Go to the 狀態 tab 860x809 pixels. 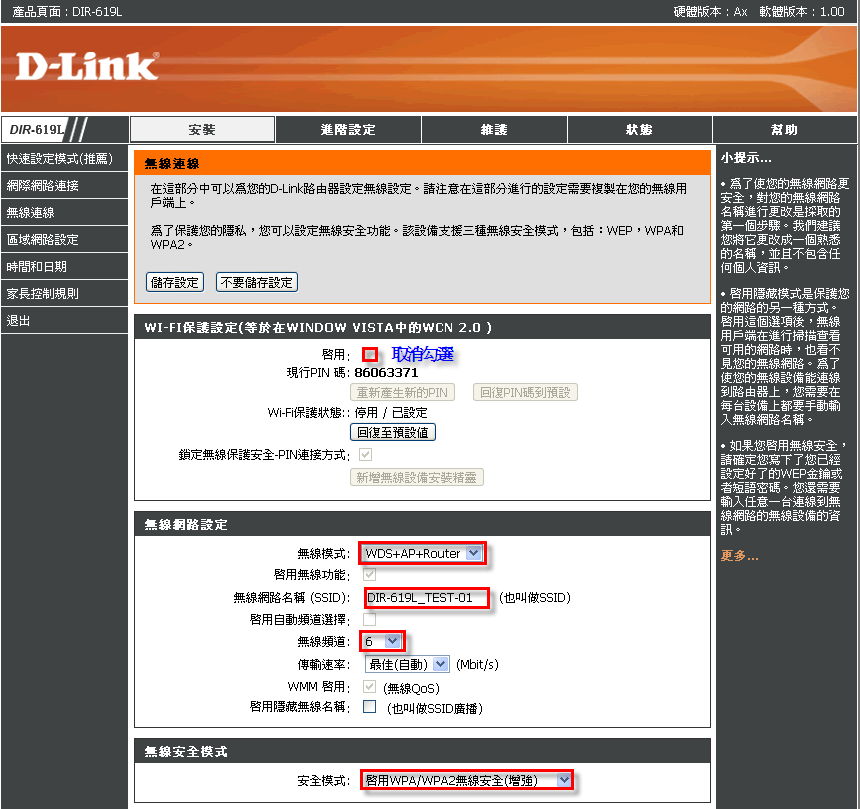639,129
